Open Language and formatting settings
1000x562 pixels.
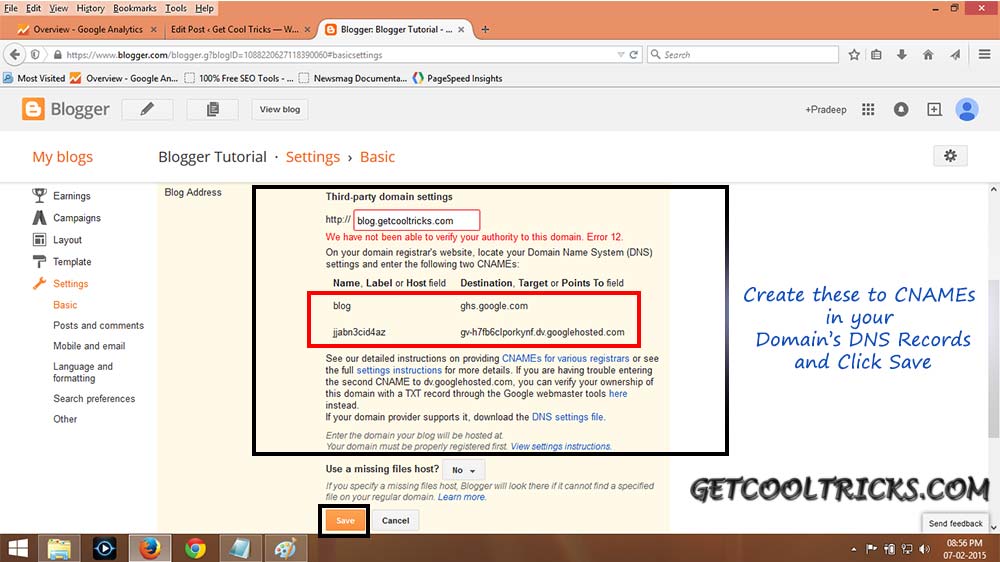pos(83,372)
